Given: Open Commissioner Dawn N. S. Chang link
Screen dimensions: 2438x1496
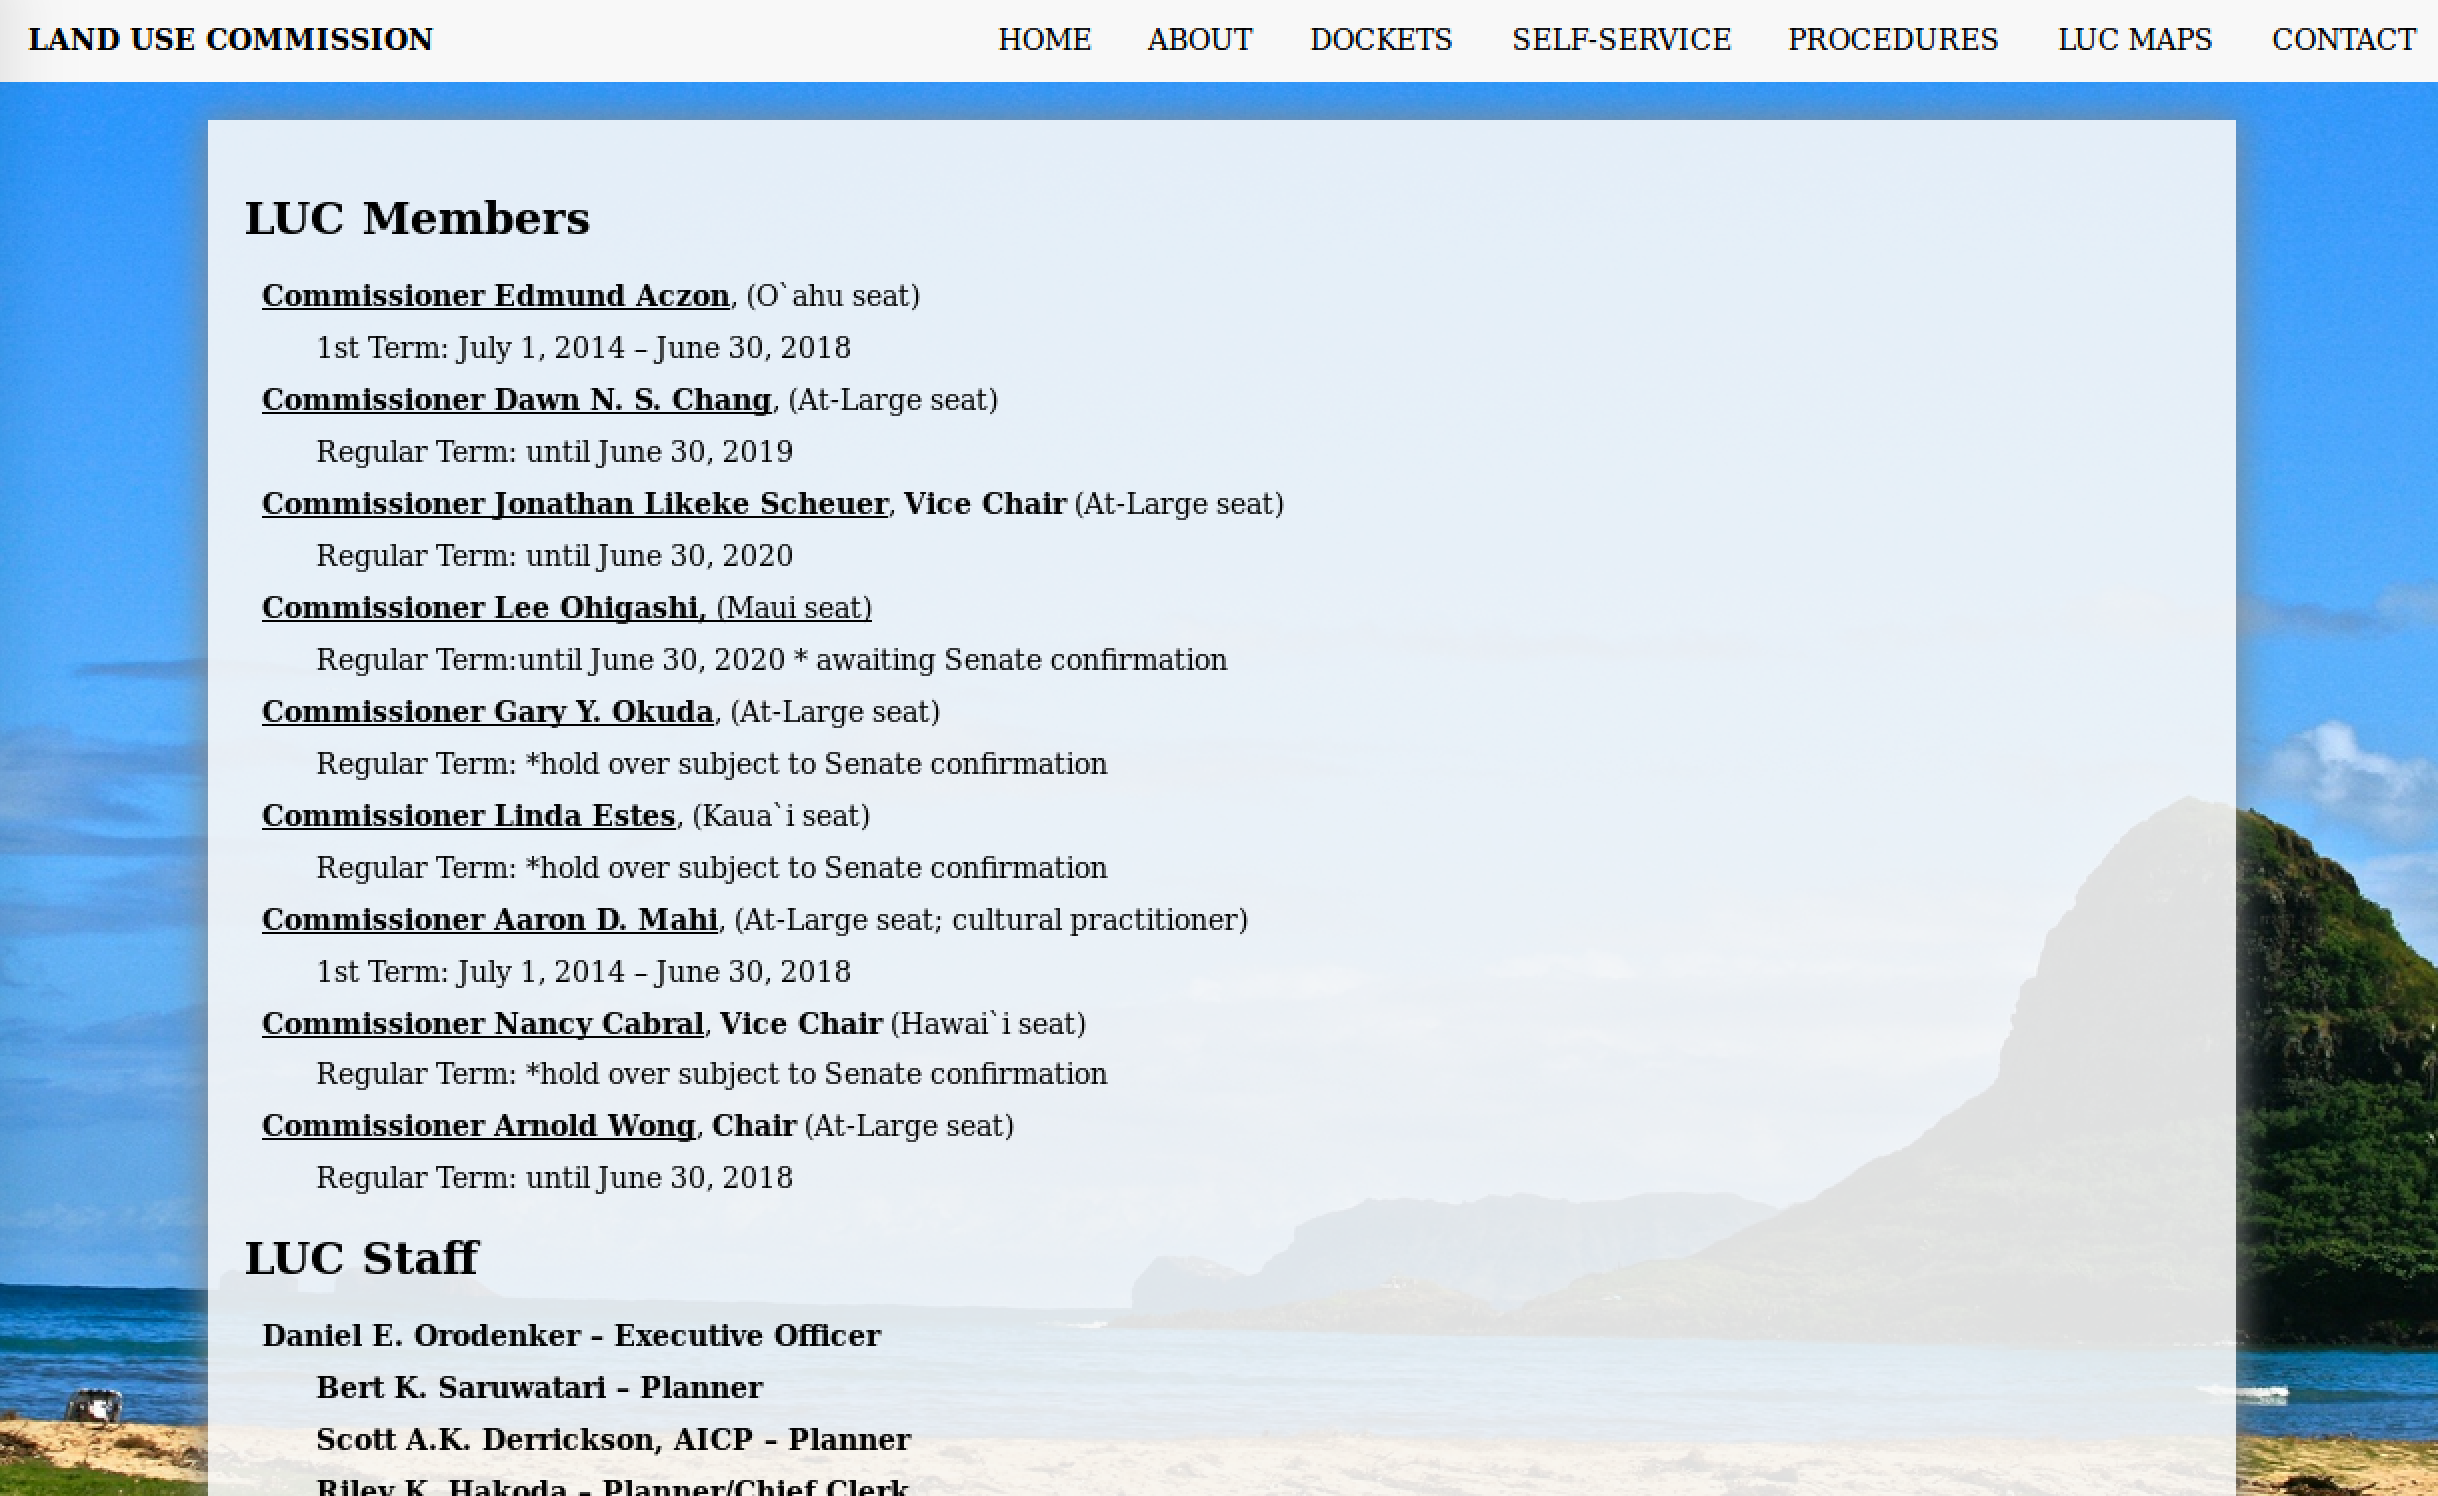Looking at the screenshot, I should (516, 400).
